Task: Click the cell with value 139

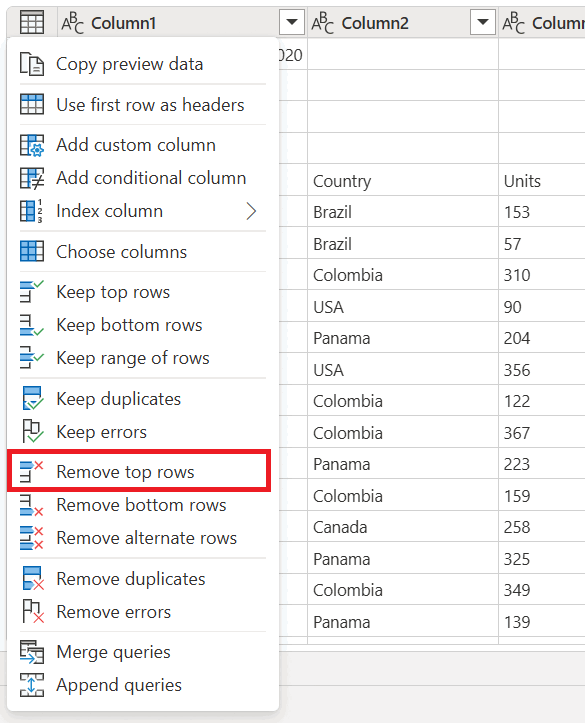Action: pos(542,622)
